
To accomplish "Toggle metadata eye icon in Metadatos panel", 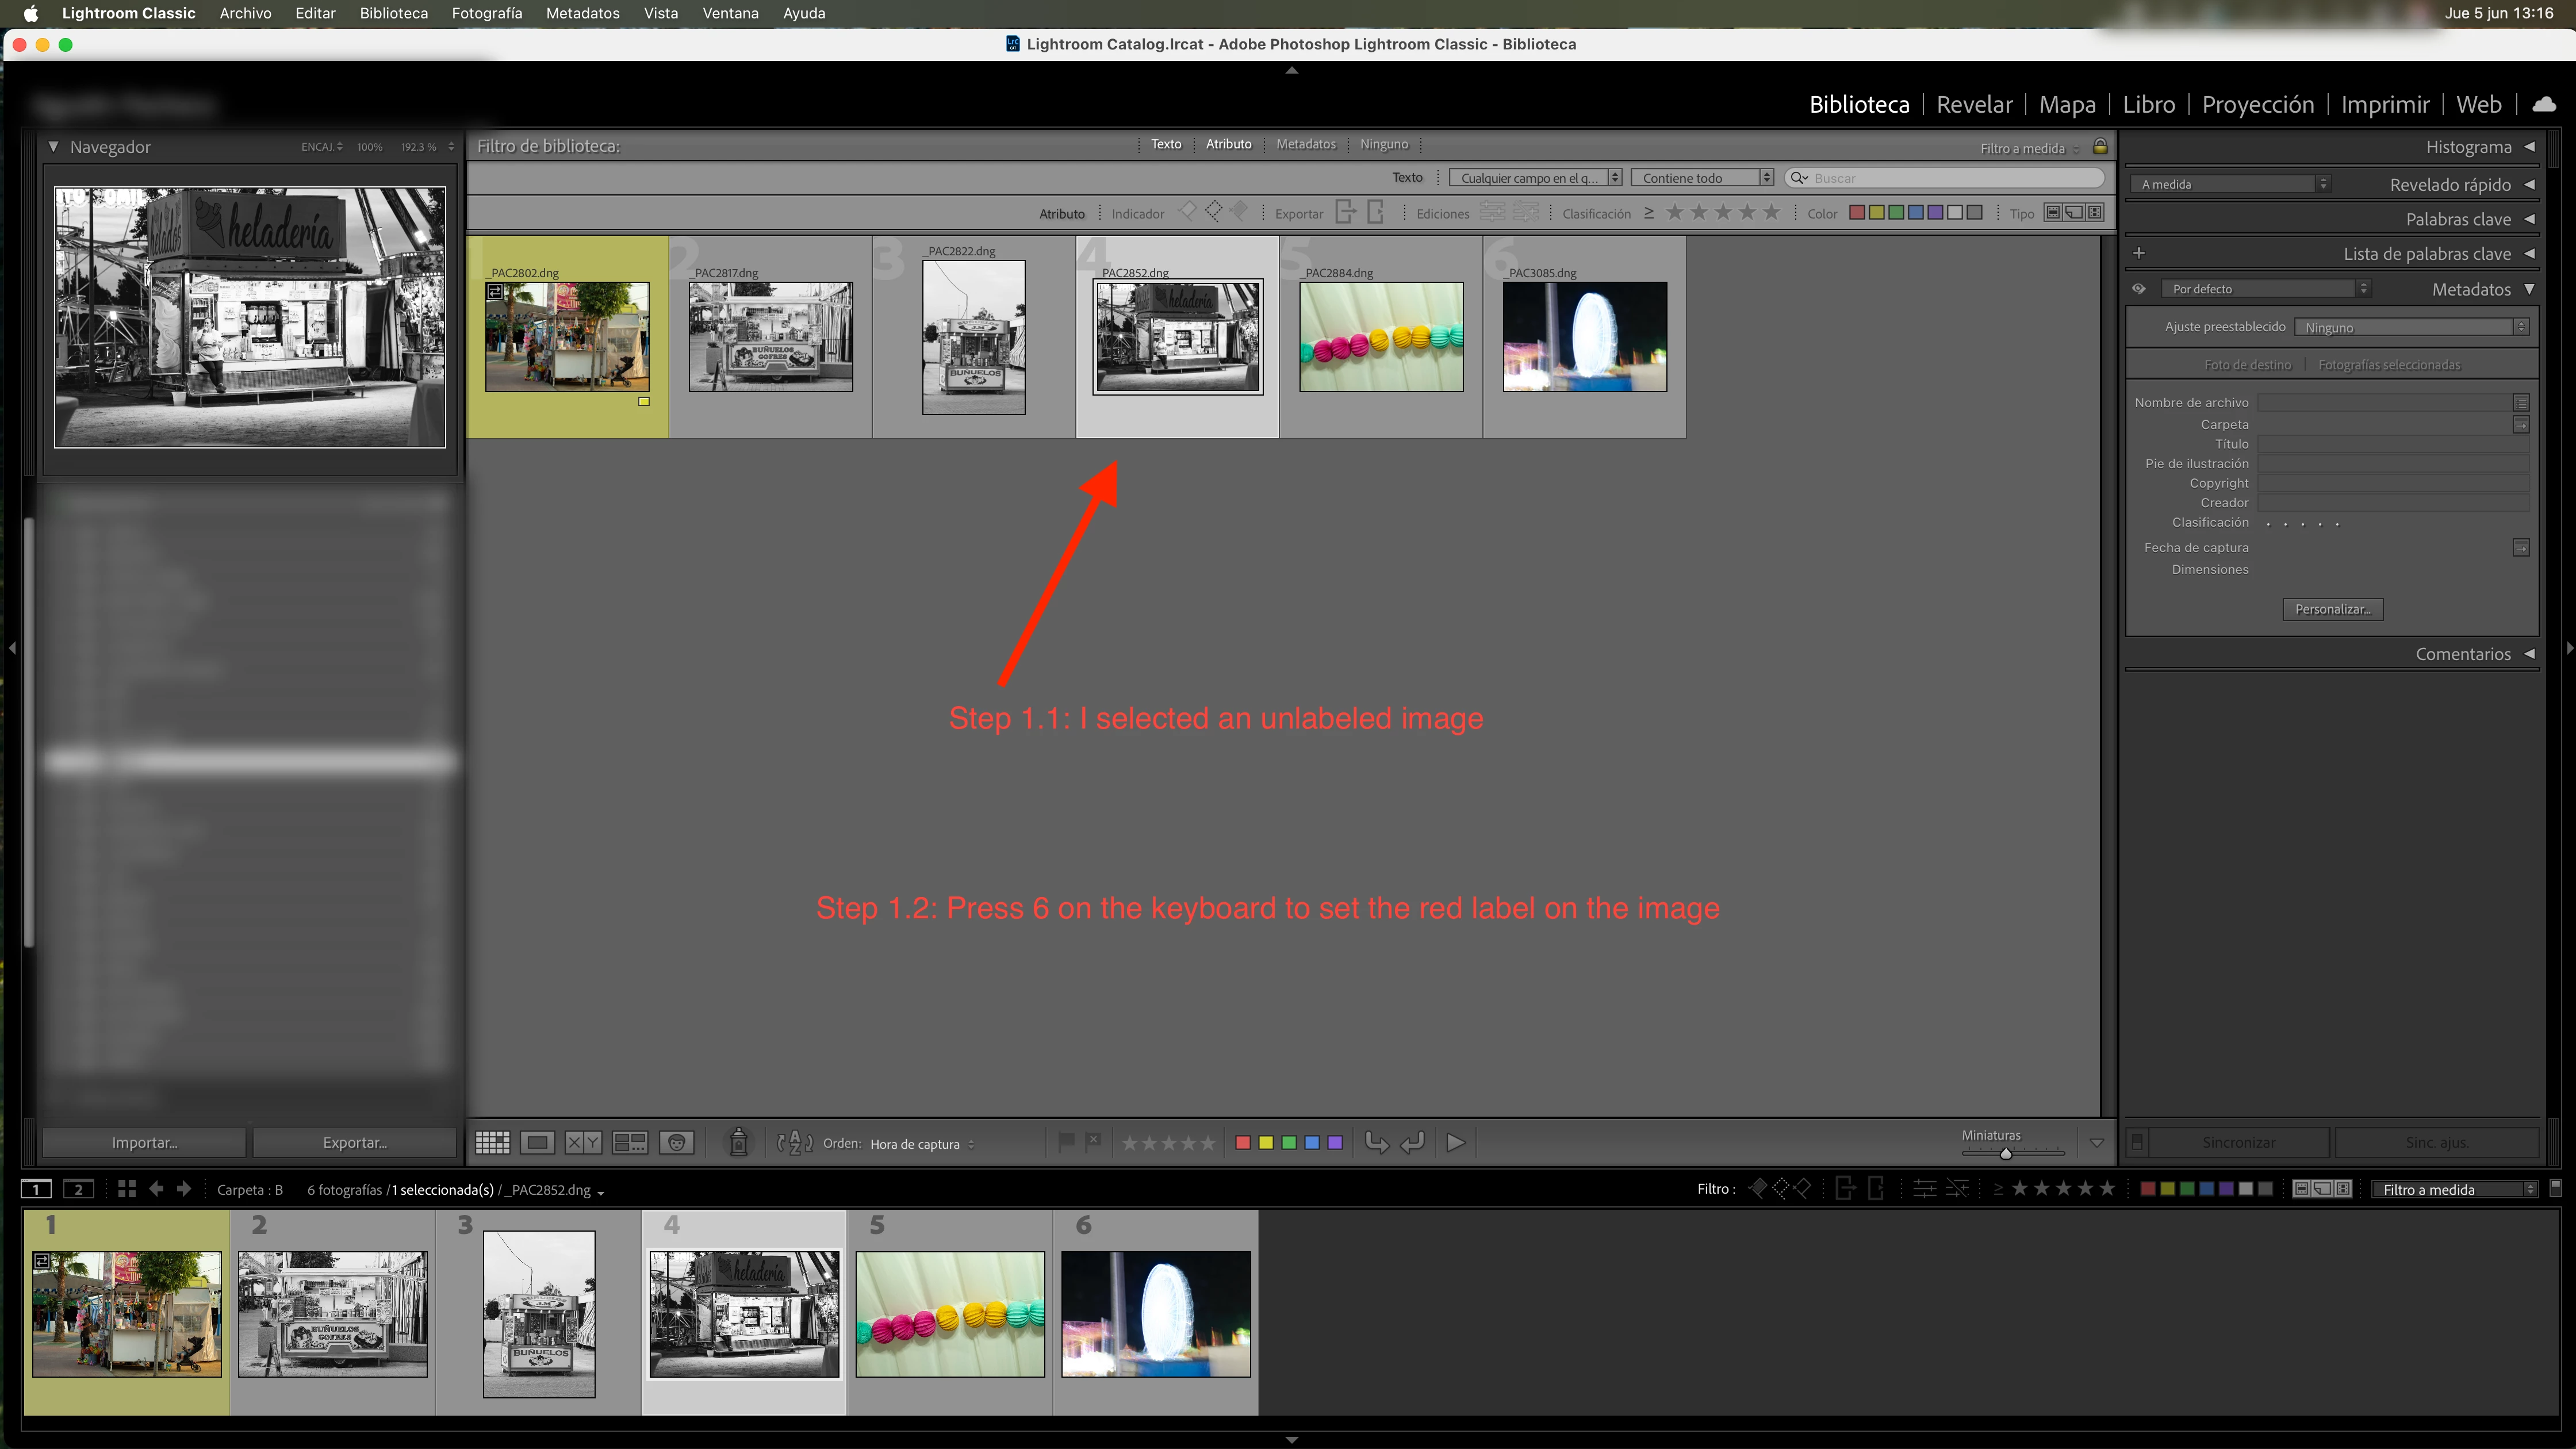I will tap(2139, 289).
